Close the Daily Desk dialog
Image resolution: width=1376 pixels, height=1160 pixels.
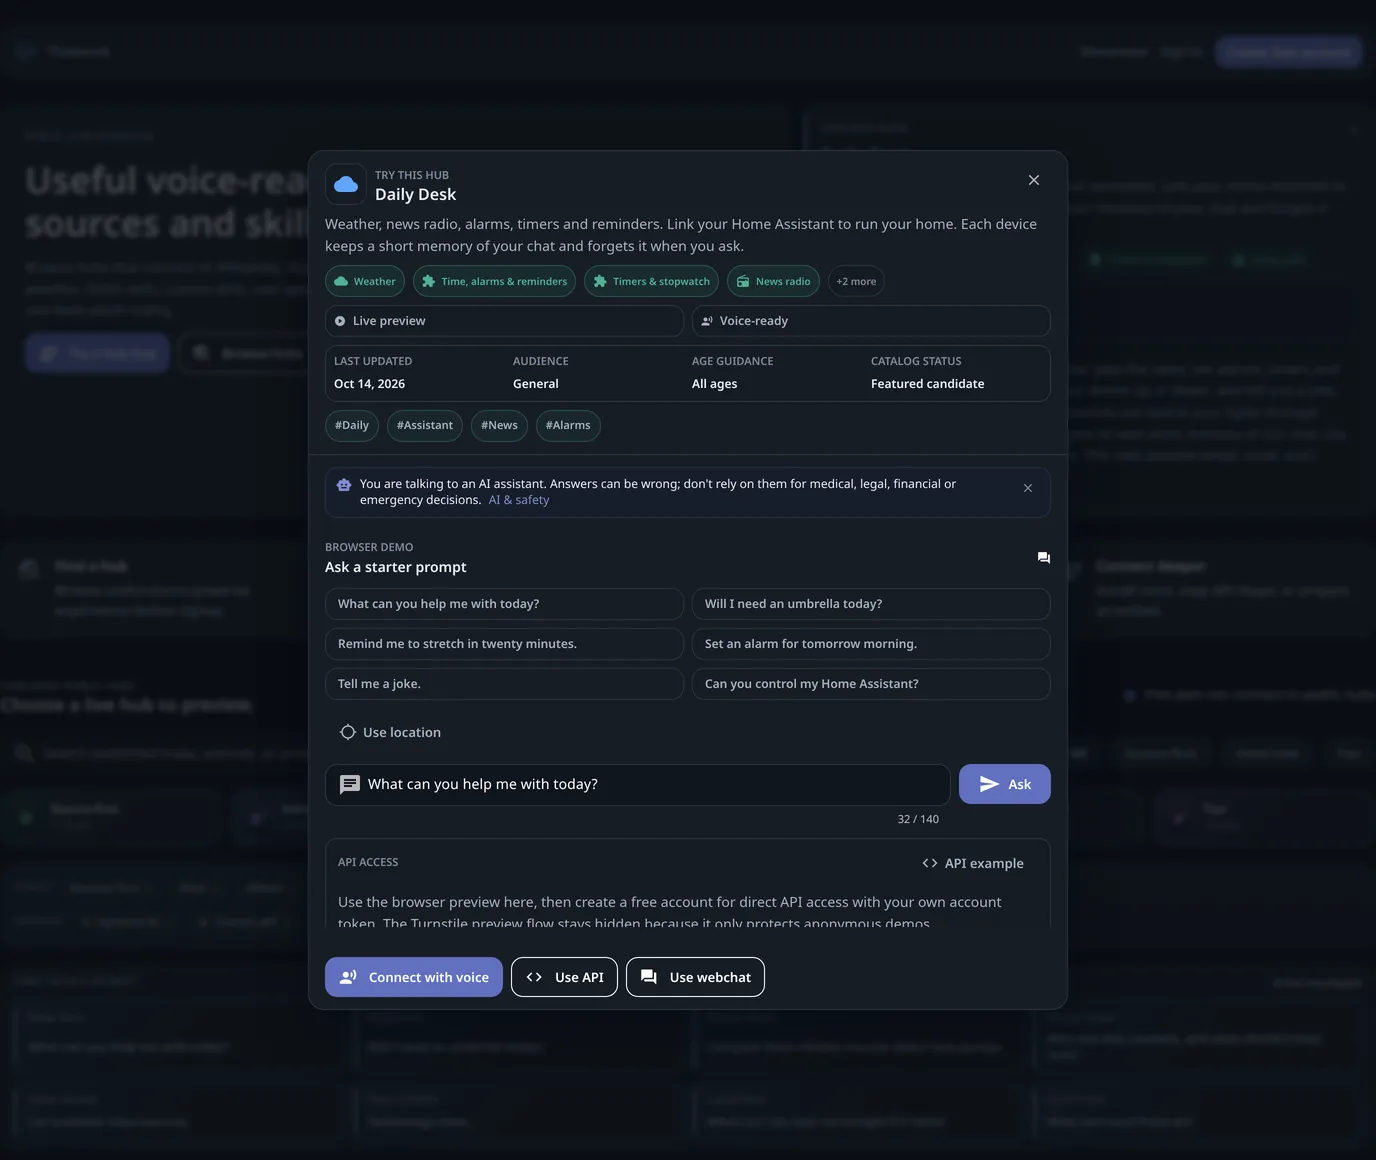[x=1034, y=180]
